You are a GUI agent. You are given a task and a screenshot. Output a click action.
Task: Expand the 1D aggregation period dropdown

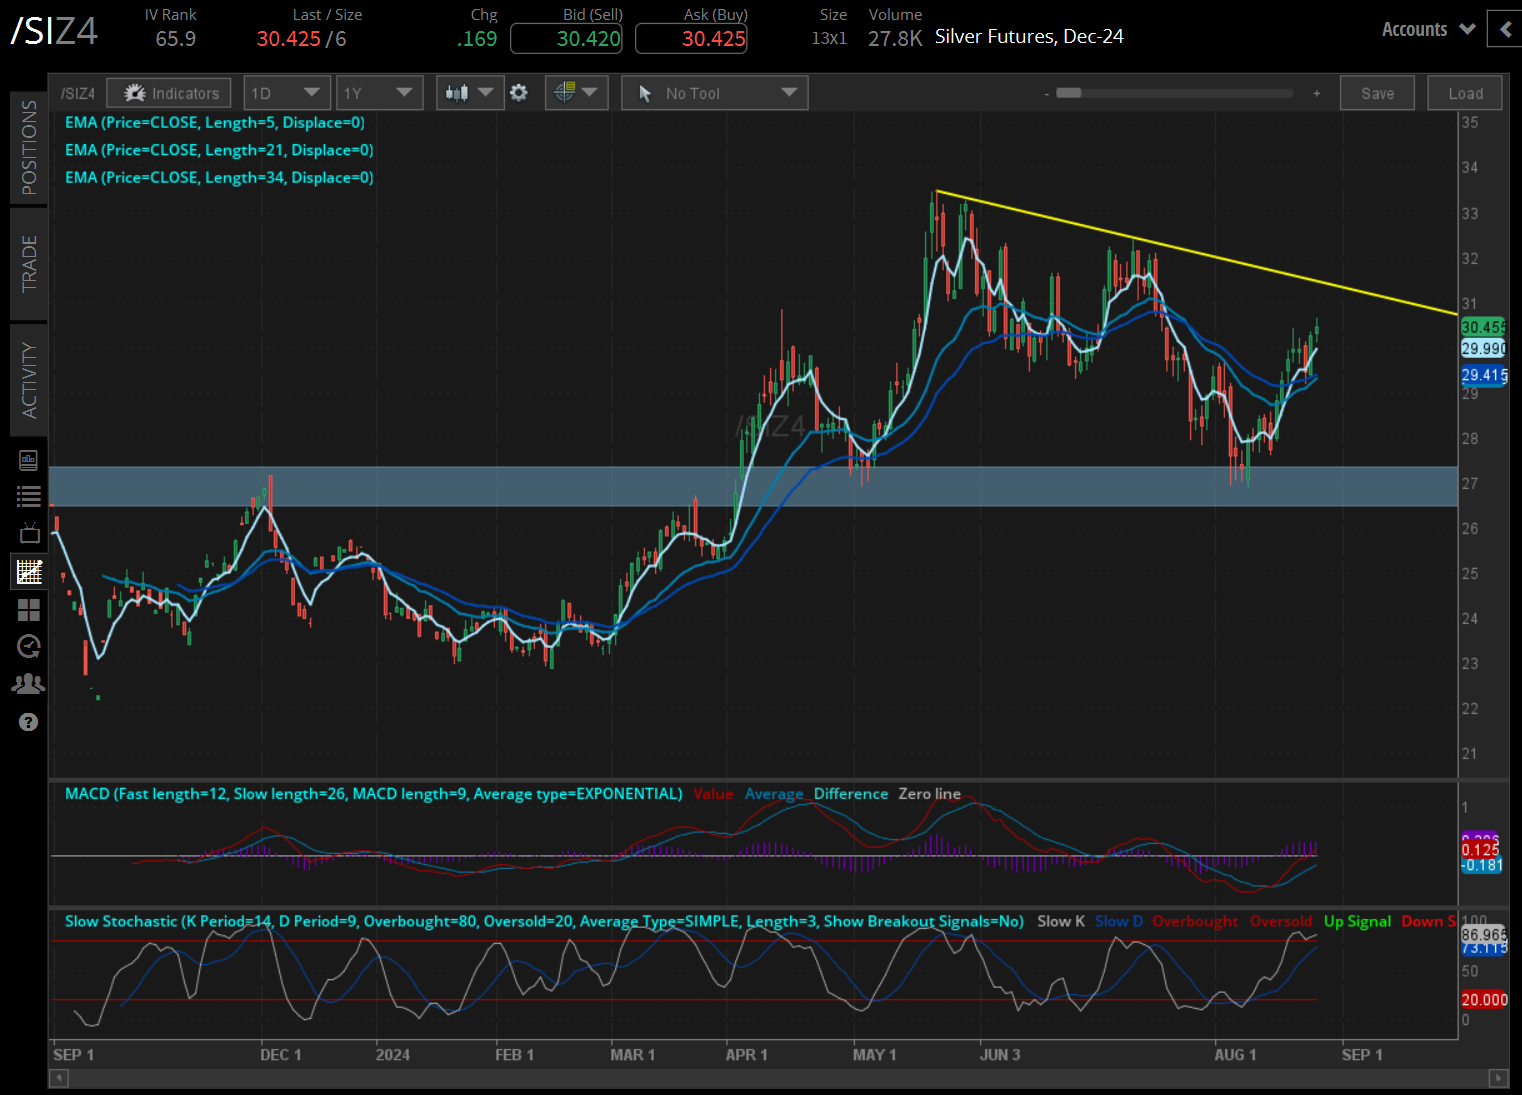tap(286, 93)
